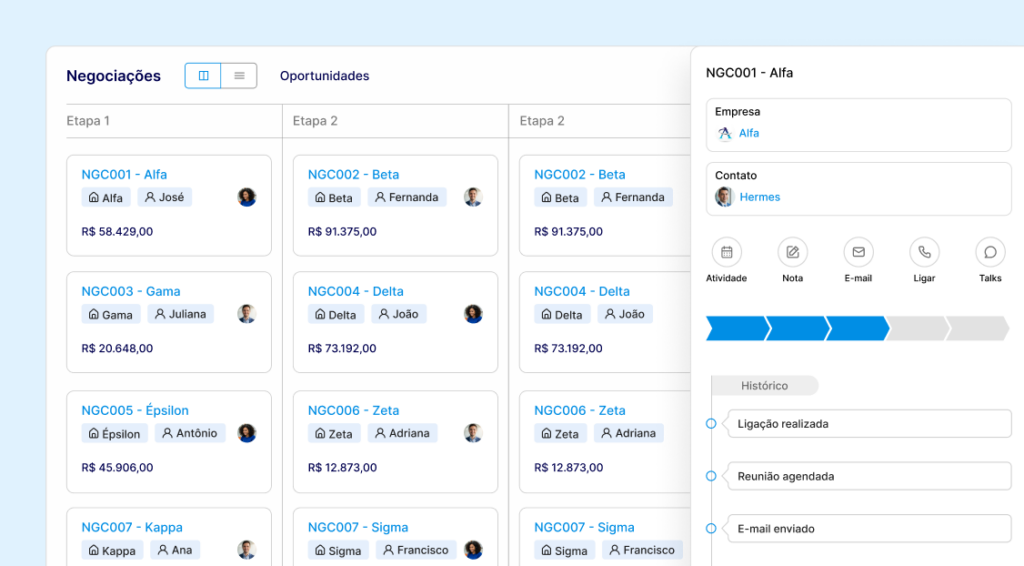Open the Oportunidades tab
The width and height of the screenshot is (1024, 566).
click(324, 76)
